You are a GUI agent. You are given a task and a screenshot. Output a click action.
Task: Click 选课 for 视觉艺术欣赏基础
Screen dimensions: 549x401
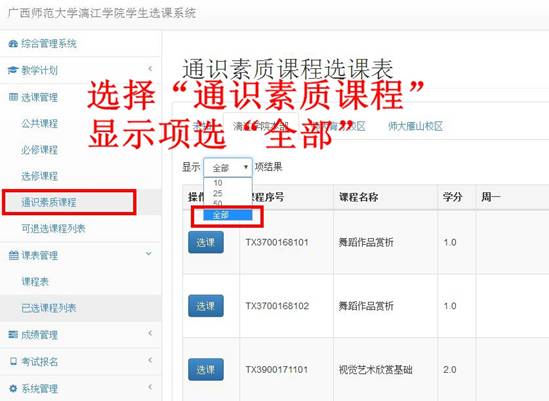point(206,369)
